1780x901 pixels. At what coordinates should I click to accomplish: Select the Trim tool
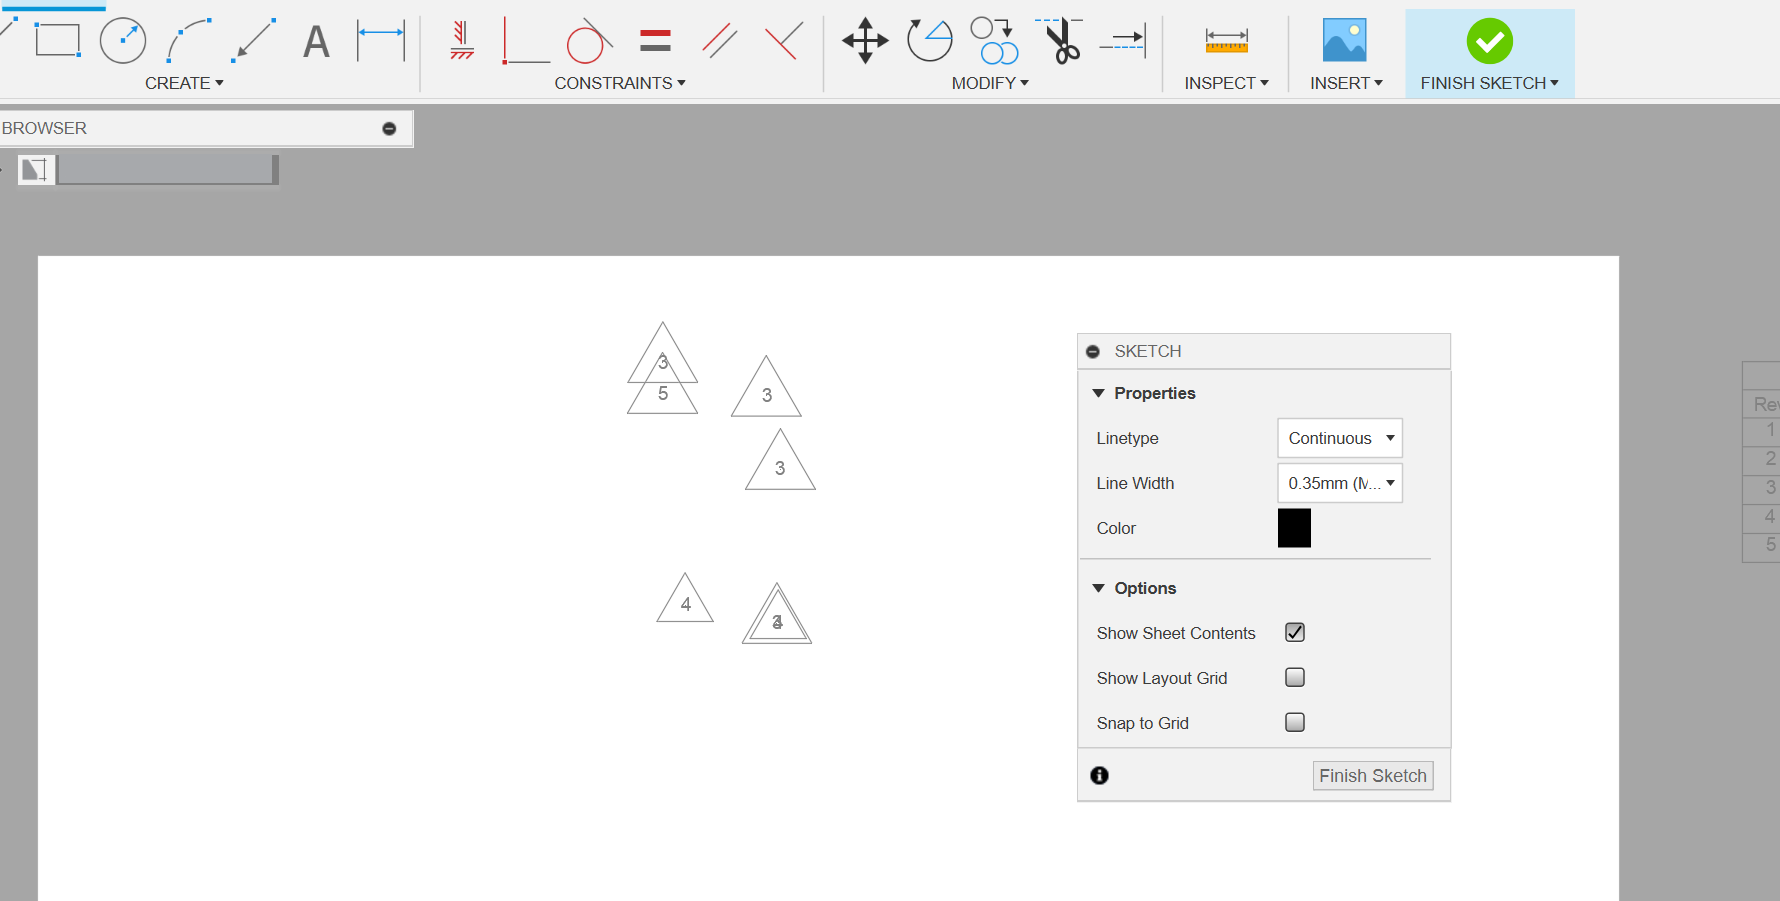1062,40
